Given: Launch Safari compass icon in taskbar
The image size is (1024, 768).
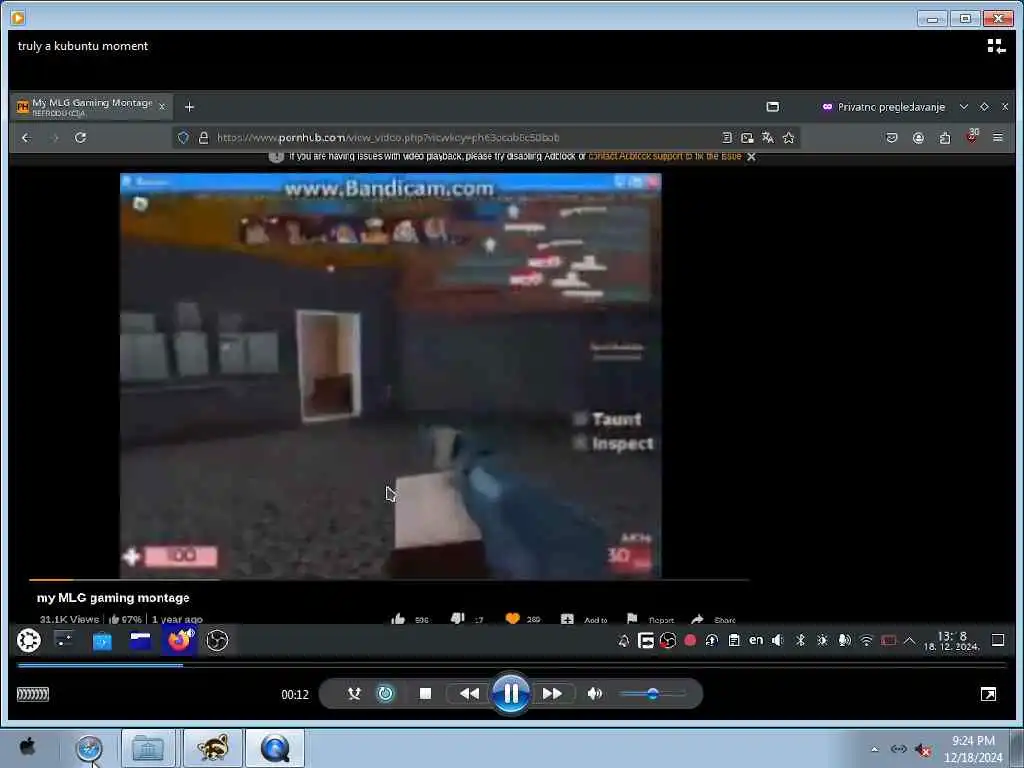Looking at the screenshot, I should [89, 748].
